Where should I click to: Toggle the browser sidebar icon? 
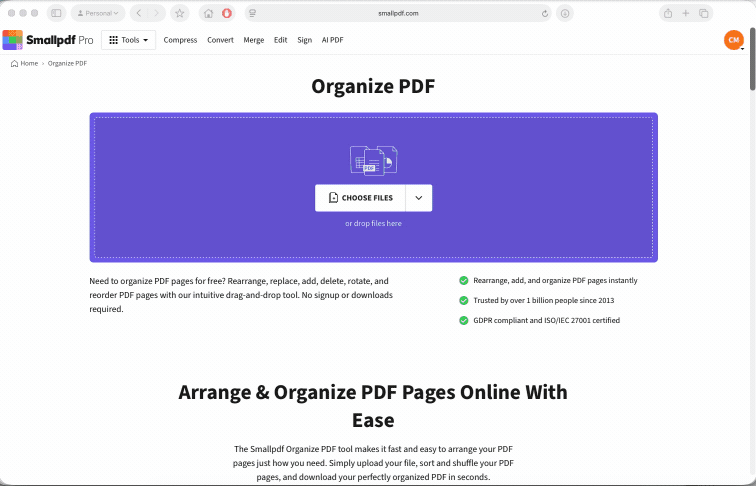pos(56,14)
